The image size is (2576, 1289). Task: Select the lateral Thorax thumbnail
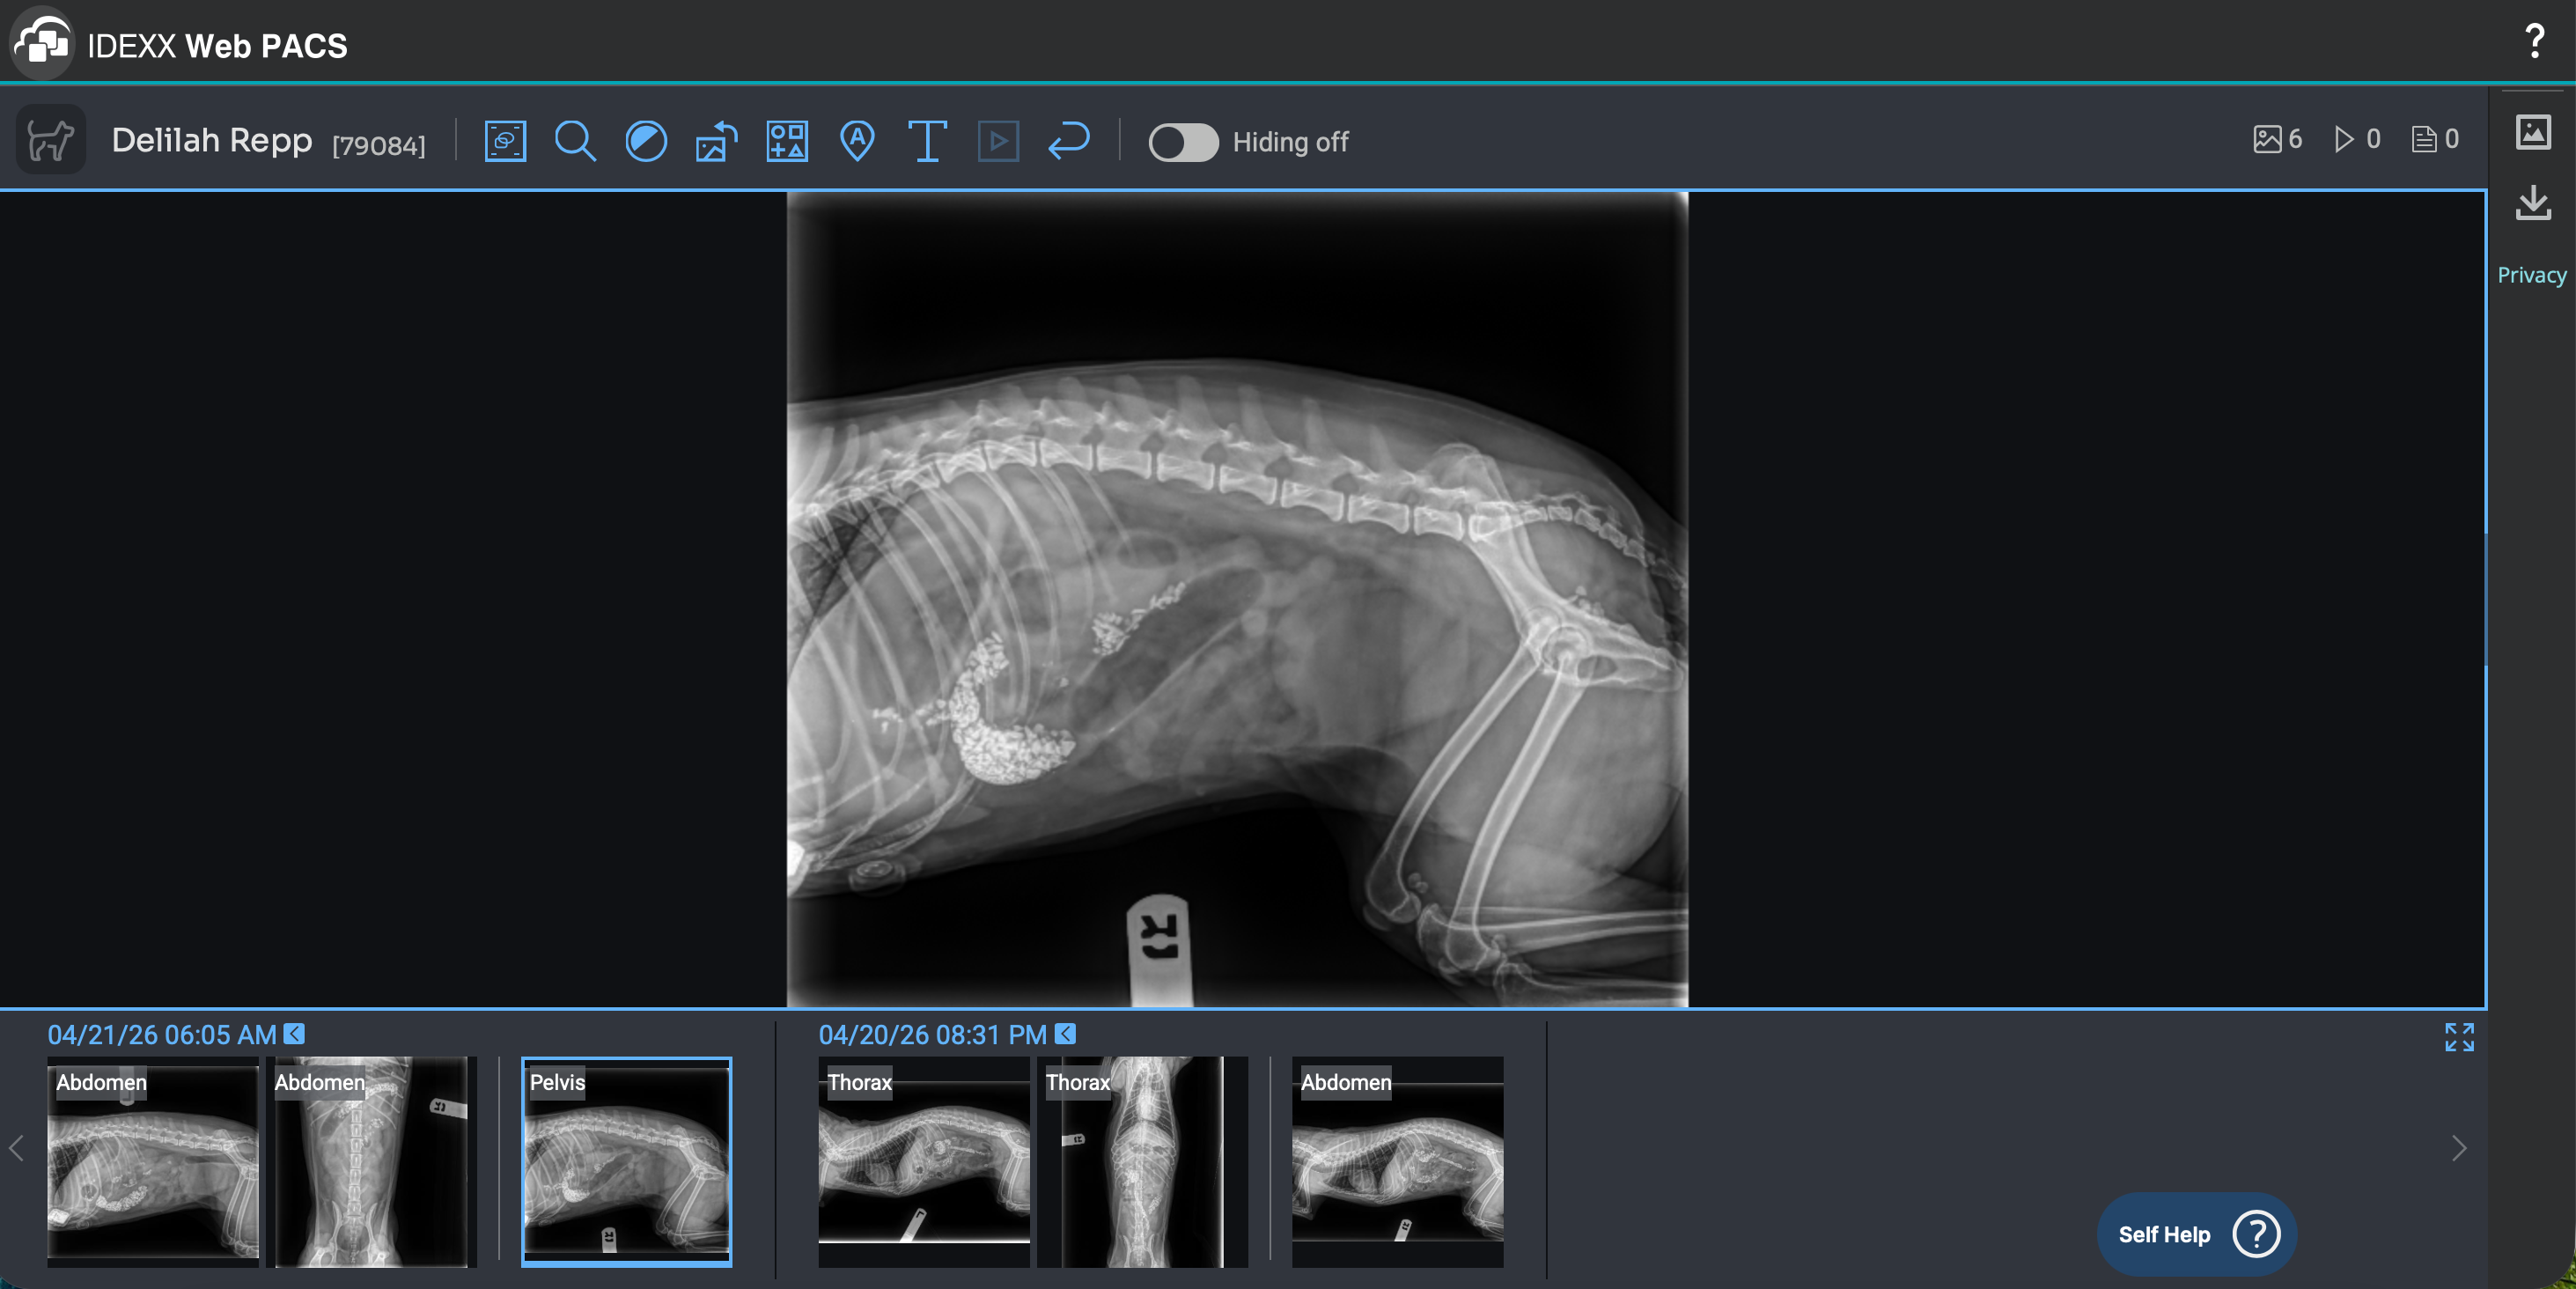(x=924, y=1162)
